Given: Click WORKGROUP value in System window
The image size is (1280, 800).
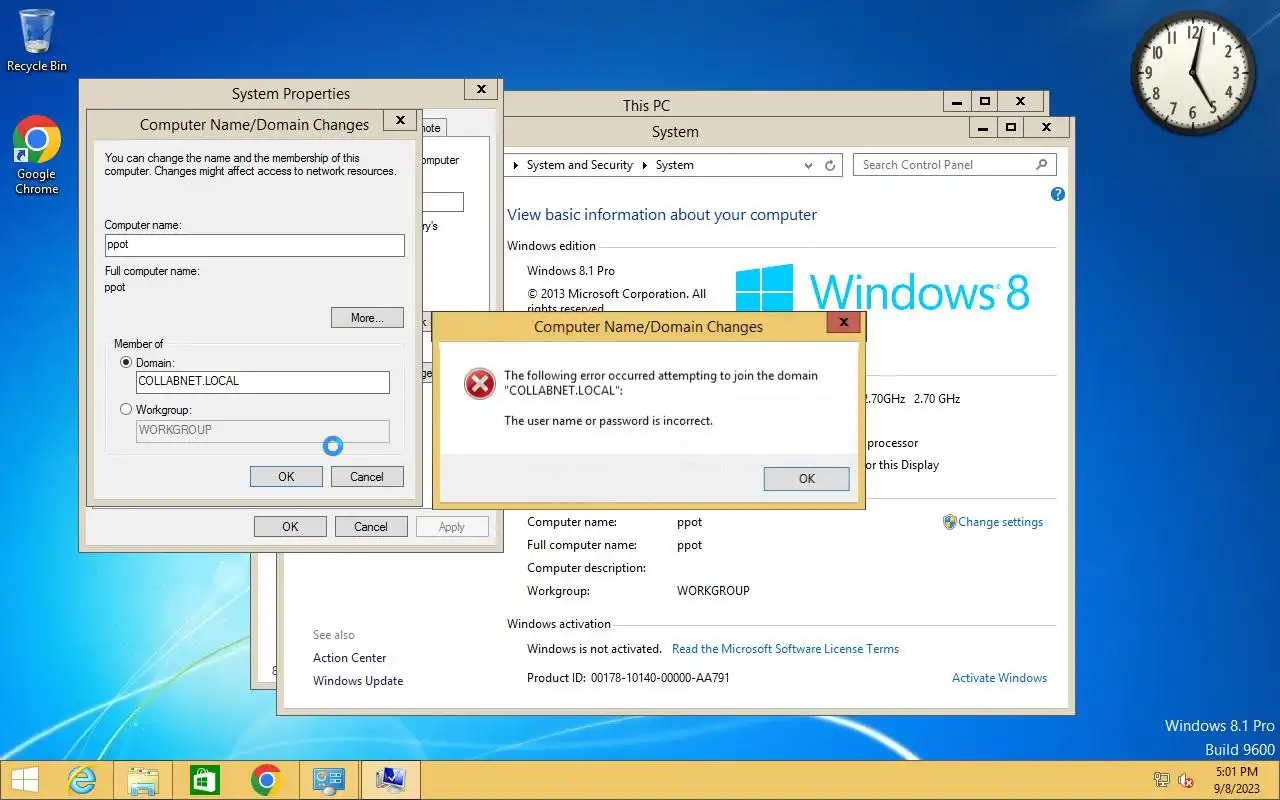Looking at the screenshot, I should (713, 591).
